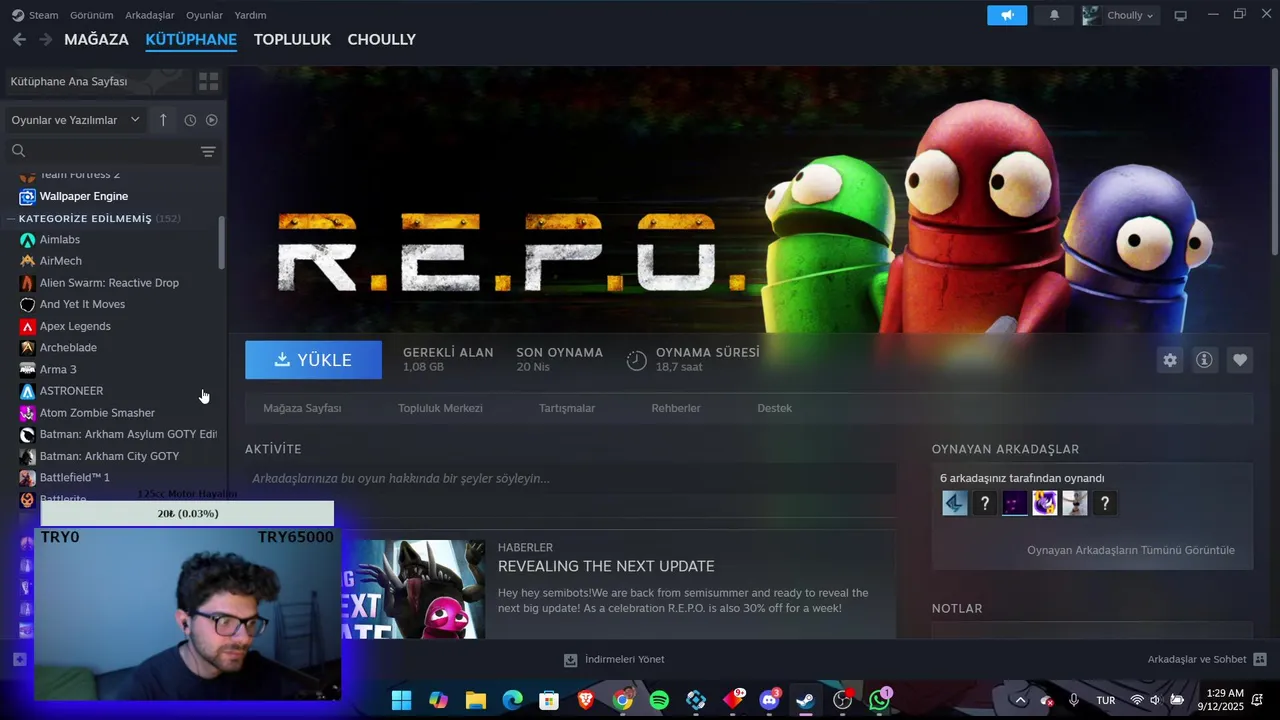The width and height of the screenshot is (1280, 720).
Task: Open Discord from the taskbar
Action: (769, 700)
